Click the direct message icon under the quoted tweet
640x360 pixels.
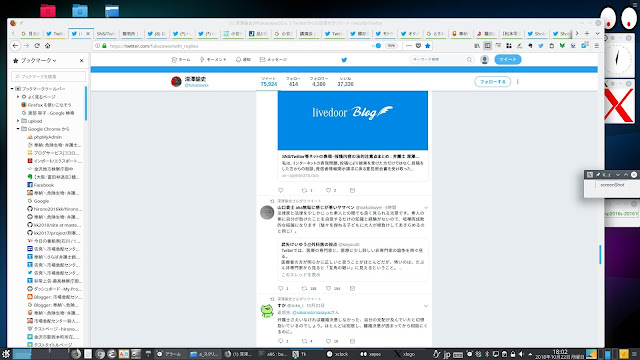[x=352, y=288]
